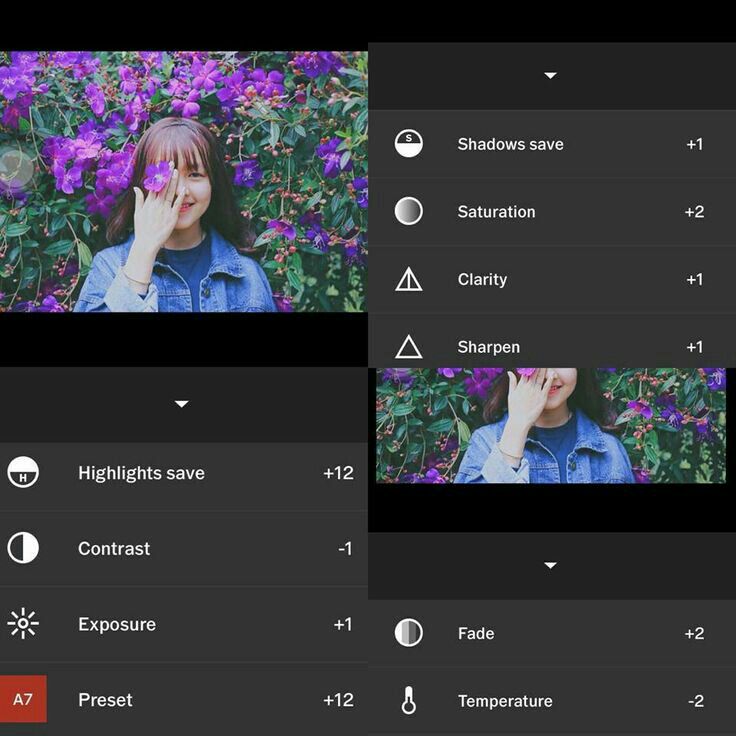Click the Highlights save +12 value

338,473
